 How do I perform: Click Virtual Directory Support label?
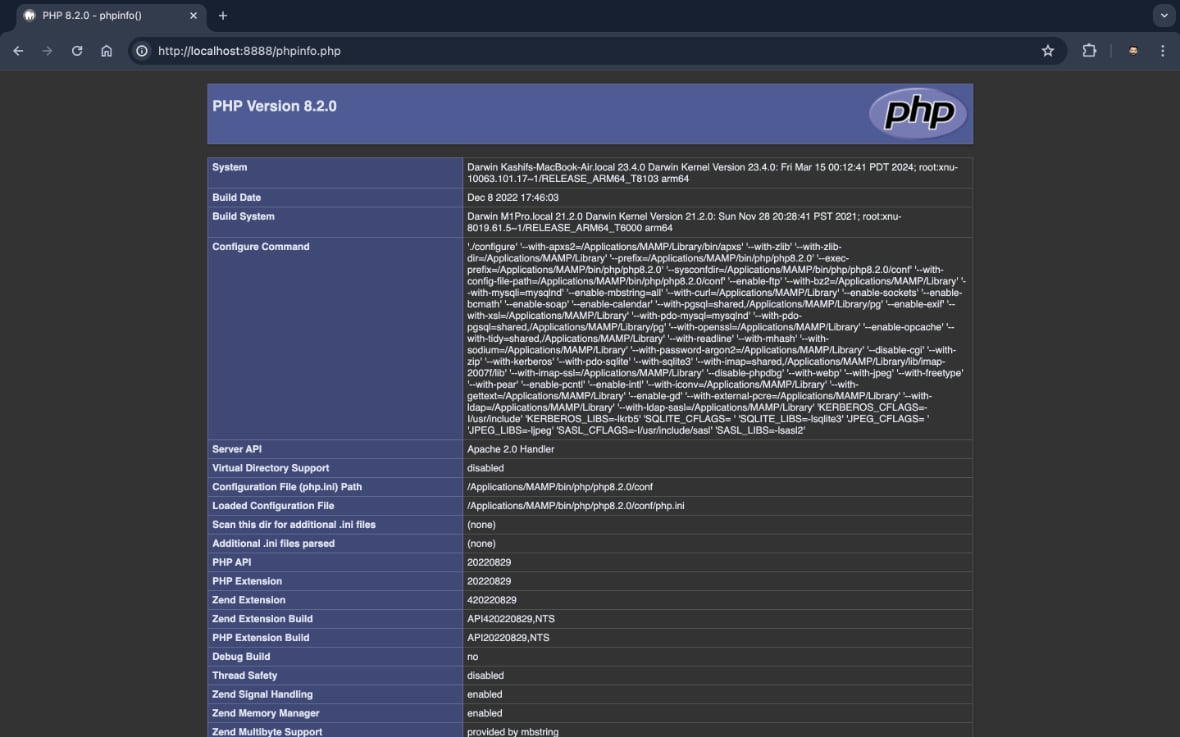[270, 467]
